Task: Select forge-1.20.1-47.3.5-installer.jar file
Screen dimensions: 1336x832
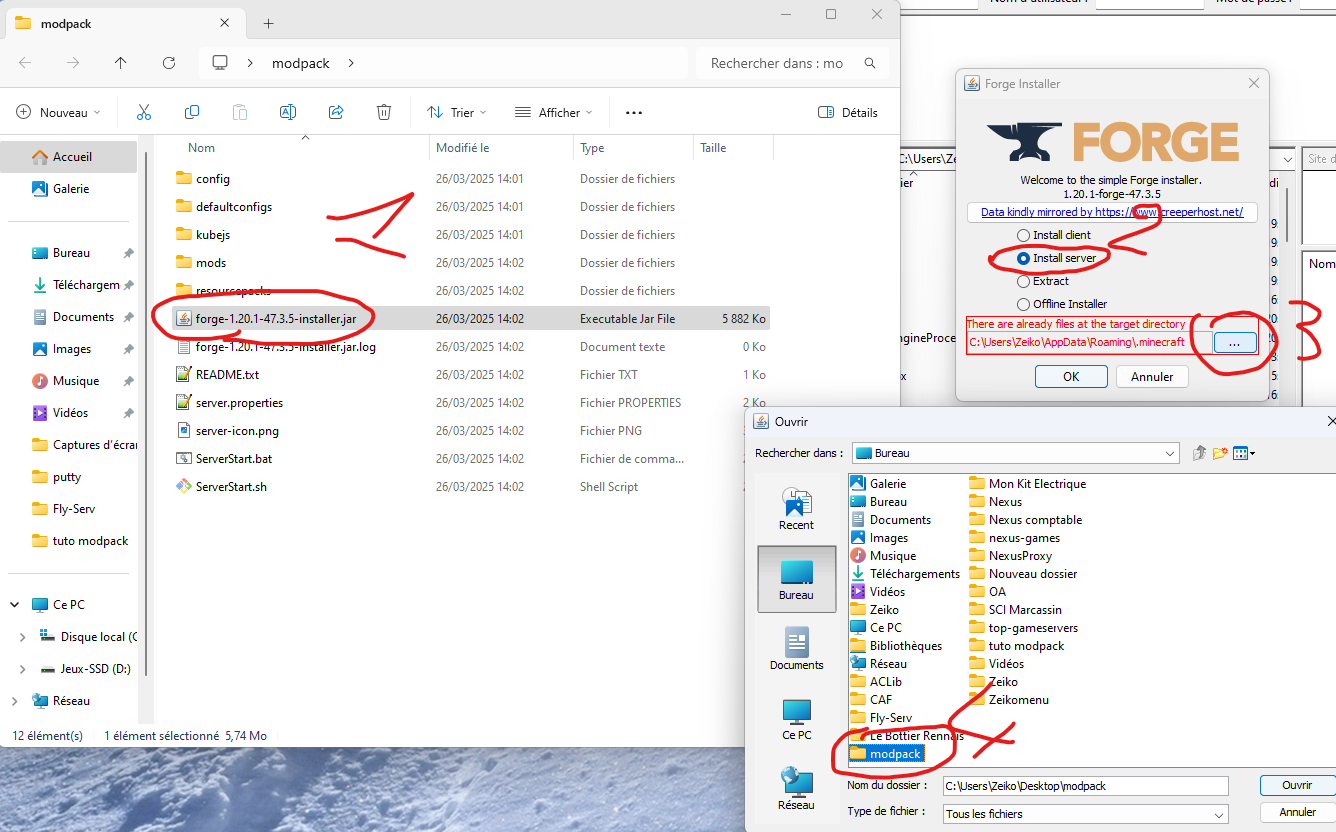Action: point(470,319)
